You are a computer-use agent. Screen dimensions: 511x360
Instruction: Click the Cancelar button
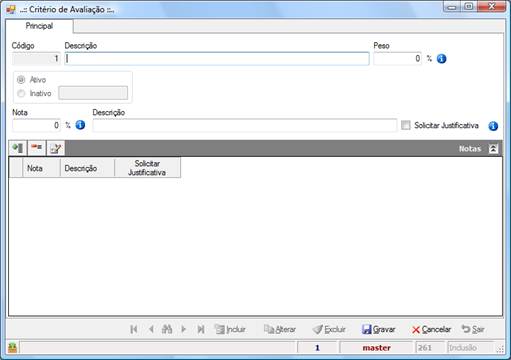[x=431, y=329]
